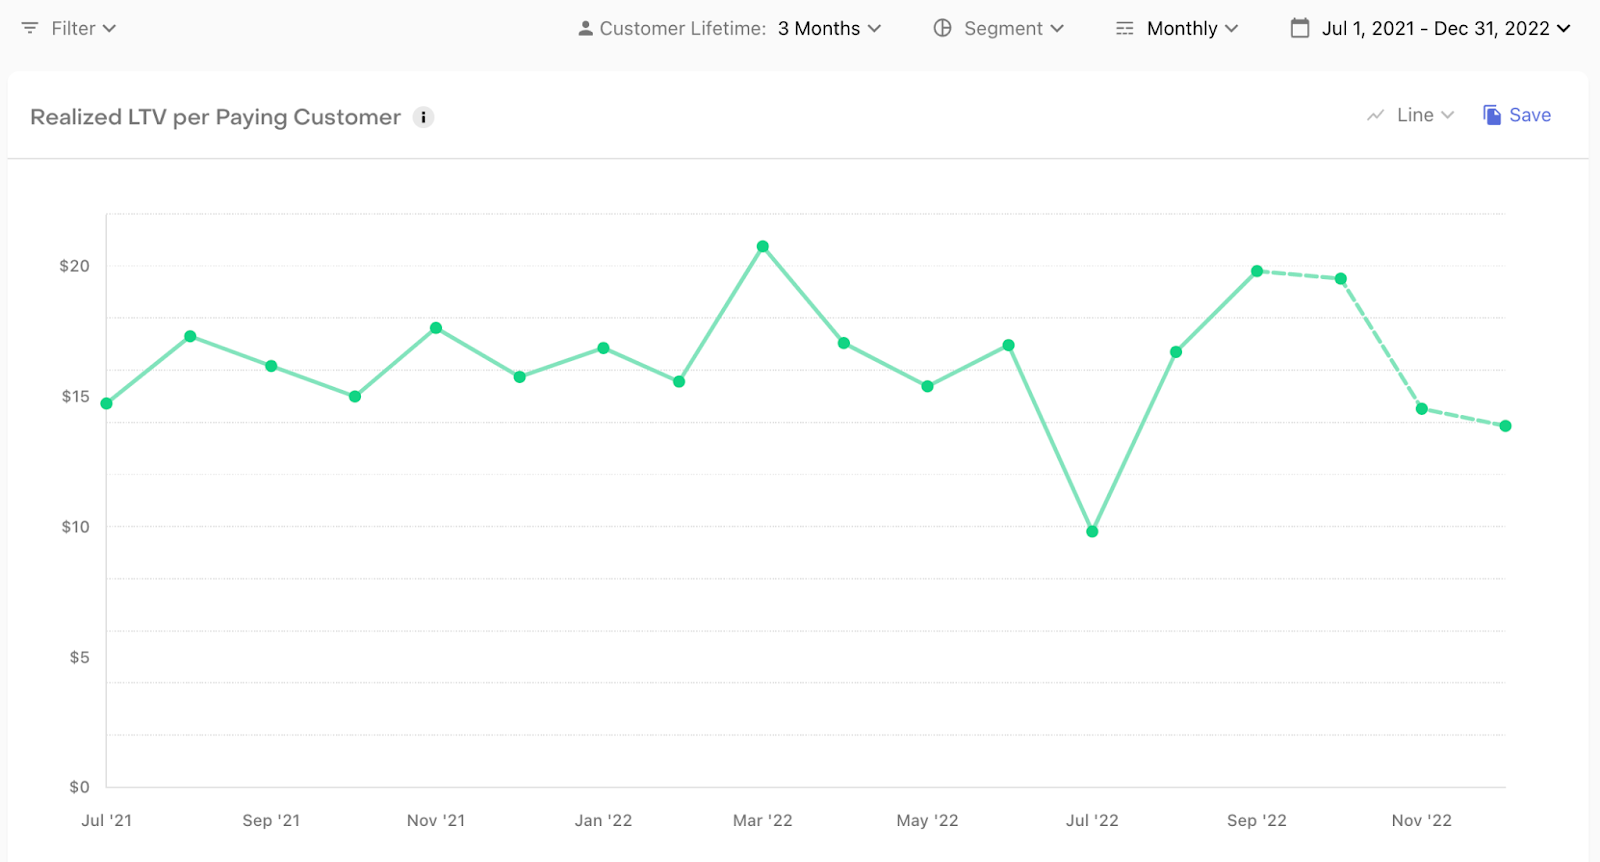Click the May '22 x-axis label
Screen dimensions: 1600x862
[928, 820]
